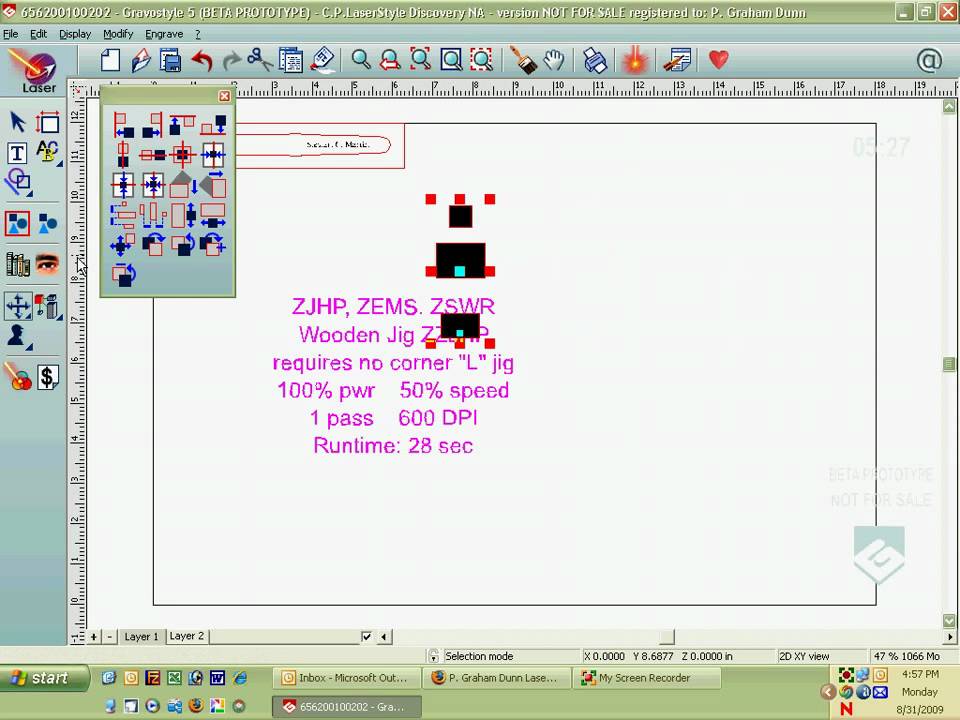Activate the T text tool
960x720 pixels.
pyautogui.click(x=17, y=152)
